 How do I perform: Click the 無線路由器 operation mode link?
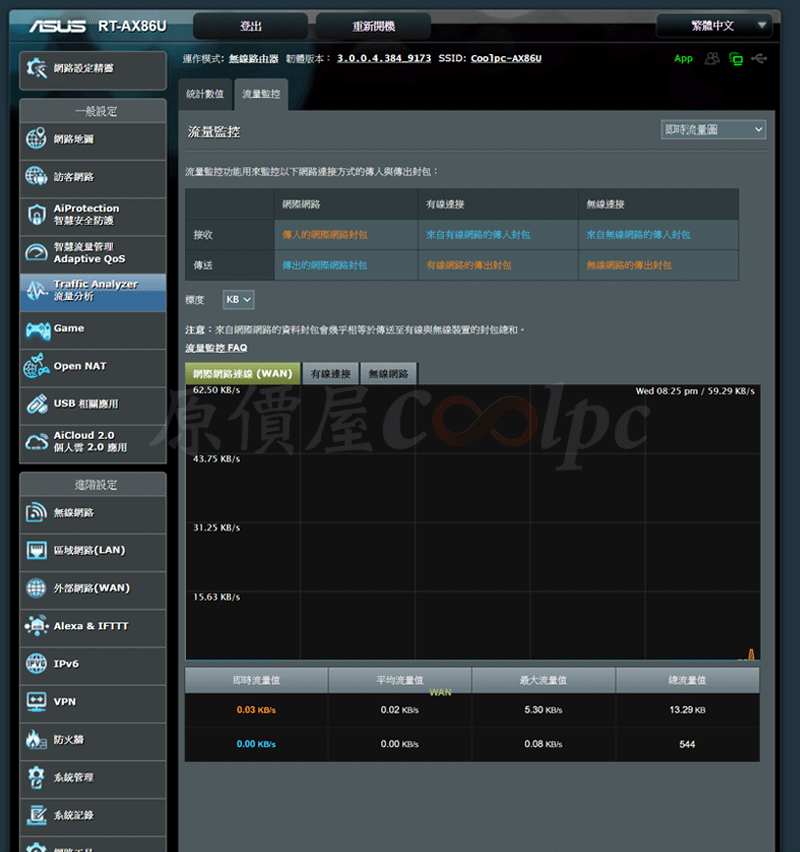[x=253, y=58]
